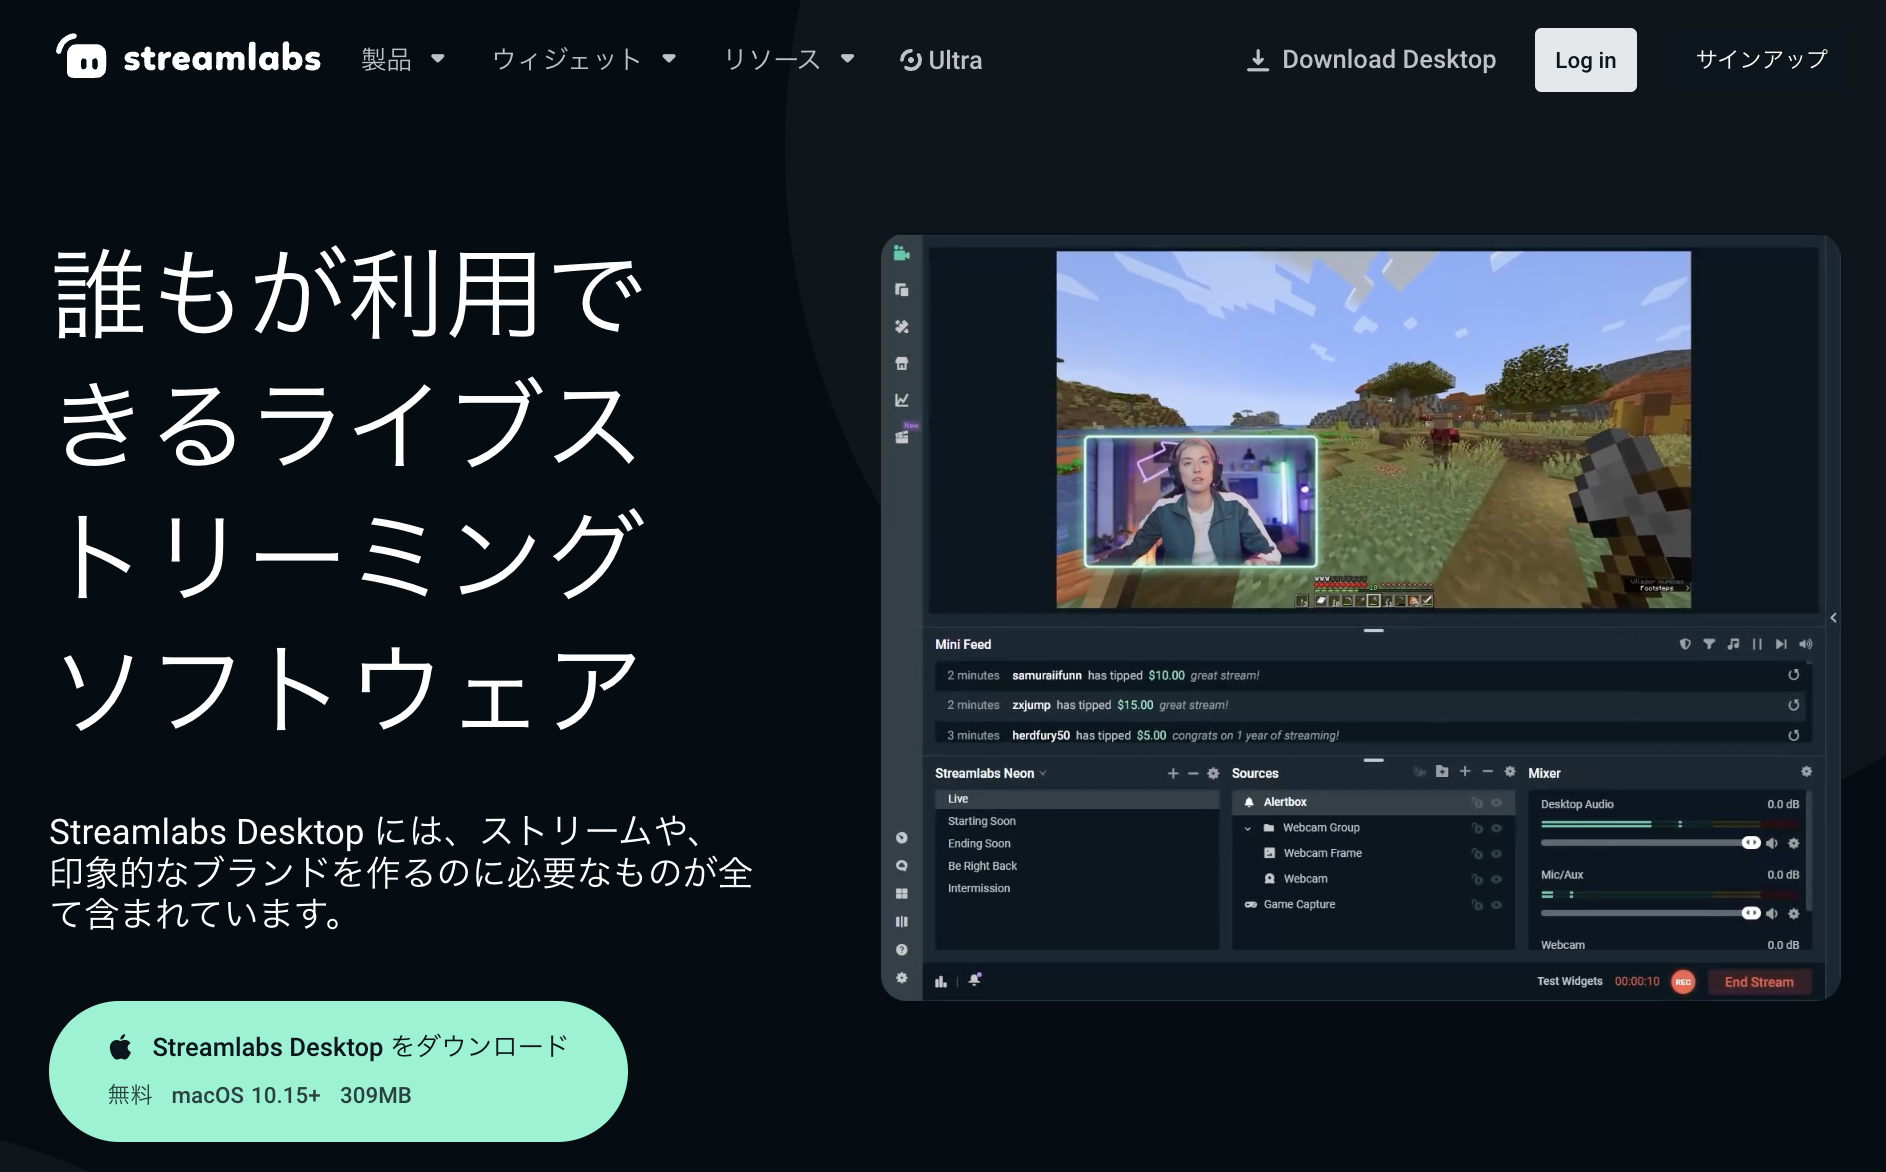
Task: Click the Mini Feed filter funnel icon
Action: click(1709, 645)
